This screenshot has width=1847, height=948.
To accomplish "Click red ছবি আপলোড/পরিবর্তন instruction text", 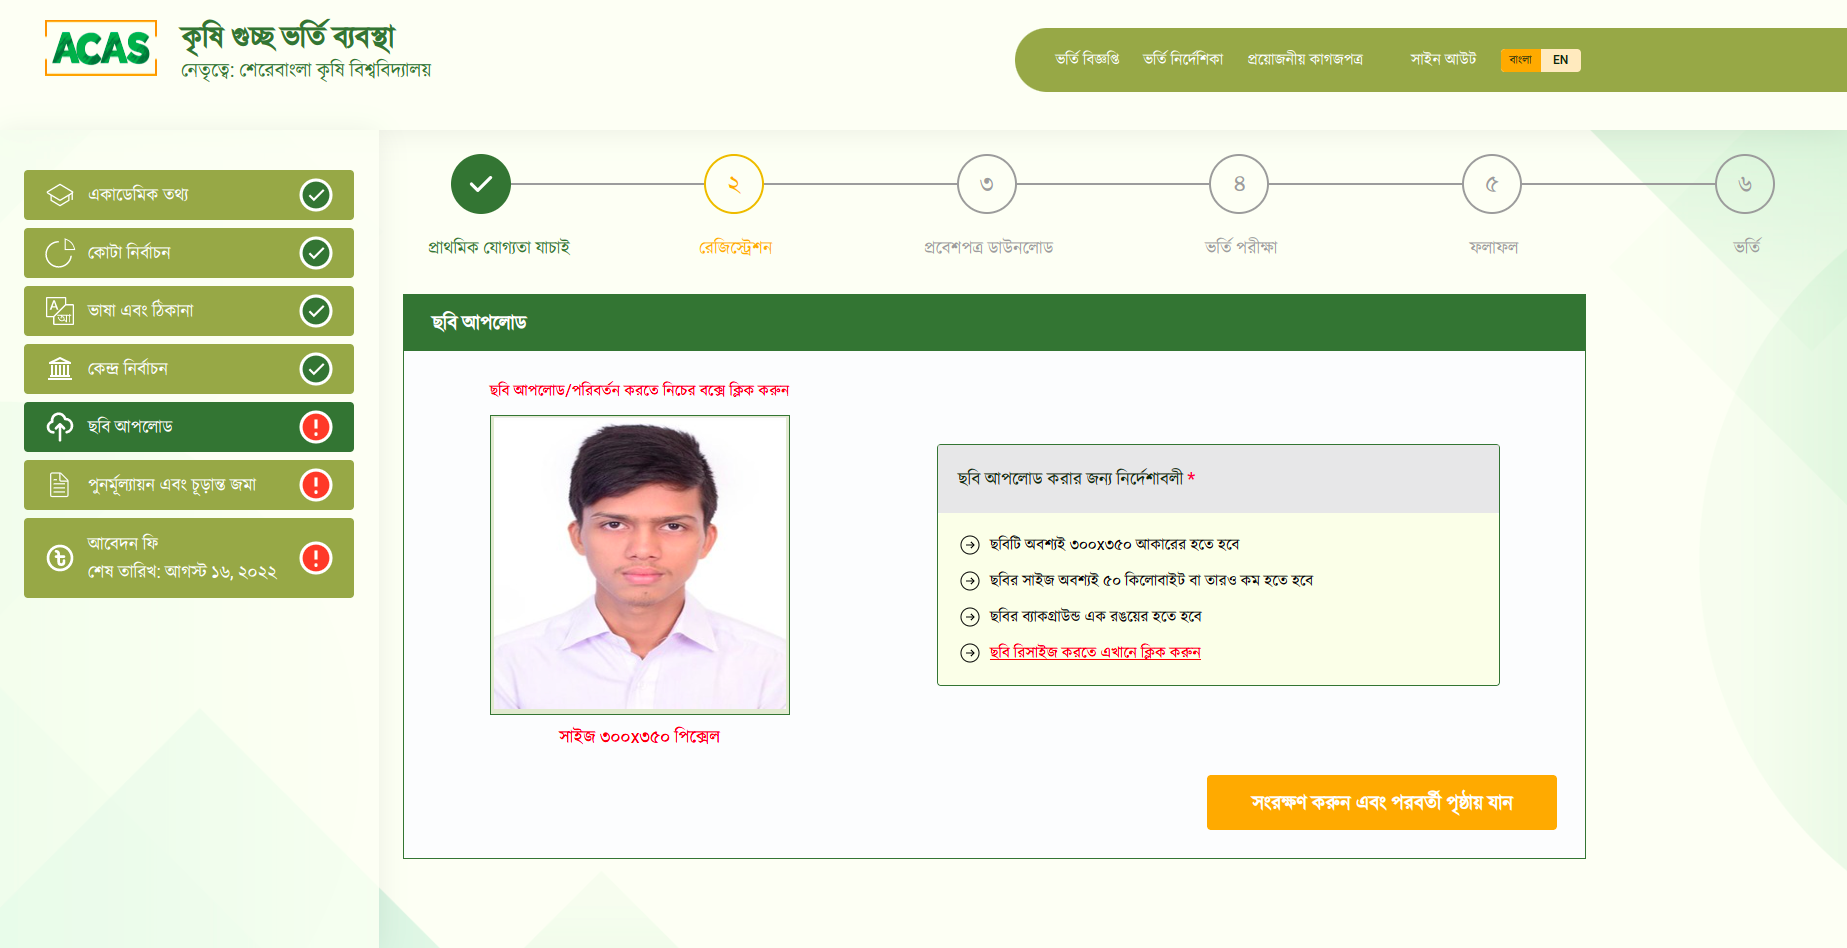I will click(639, 390).
